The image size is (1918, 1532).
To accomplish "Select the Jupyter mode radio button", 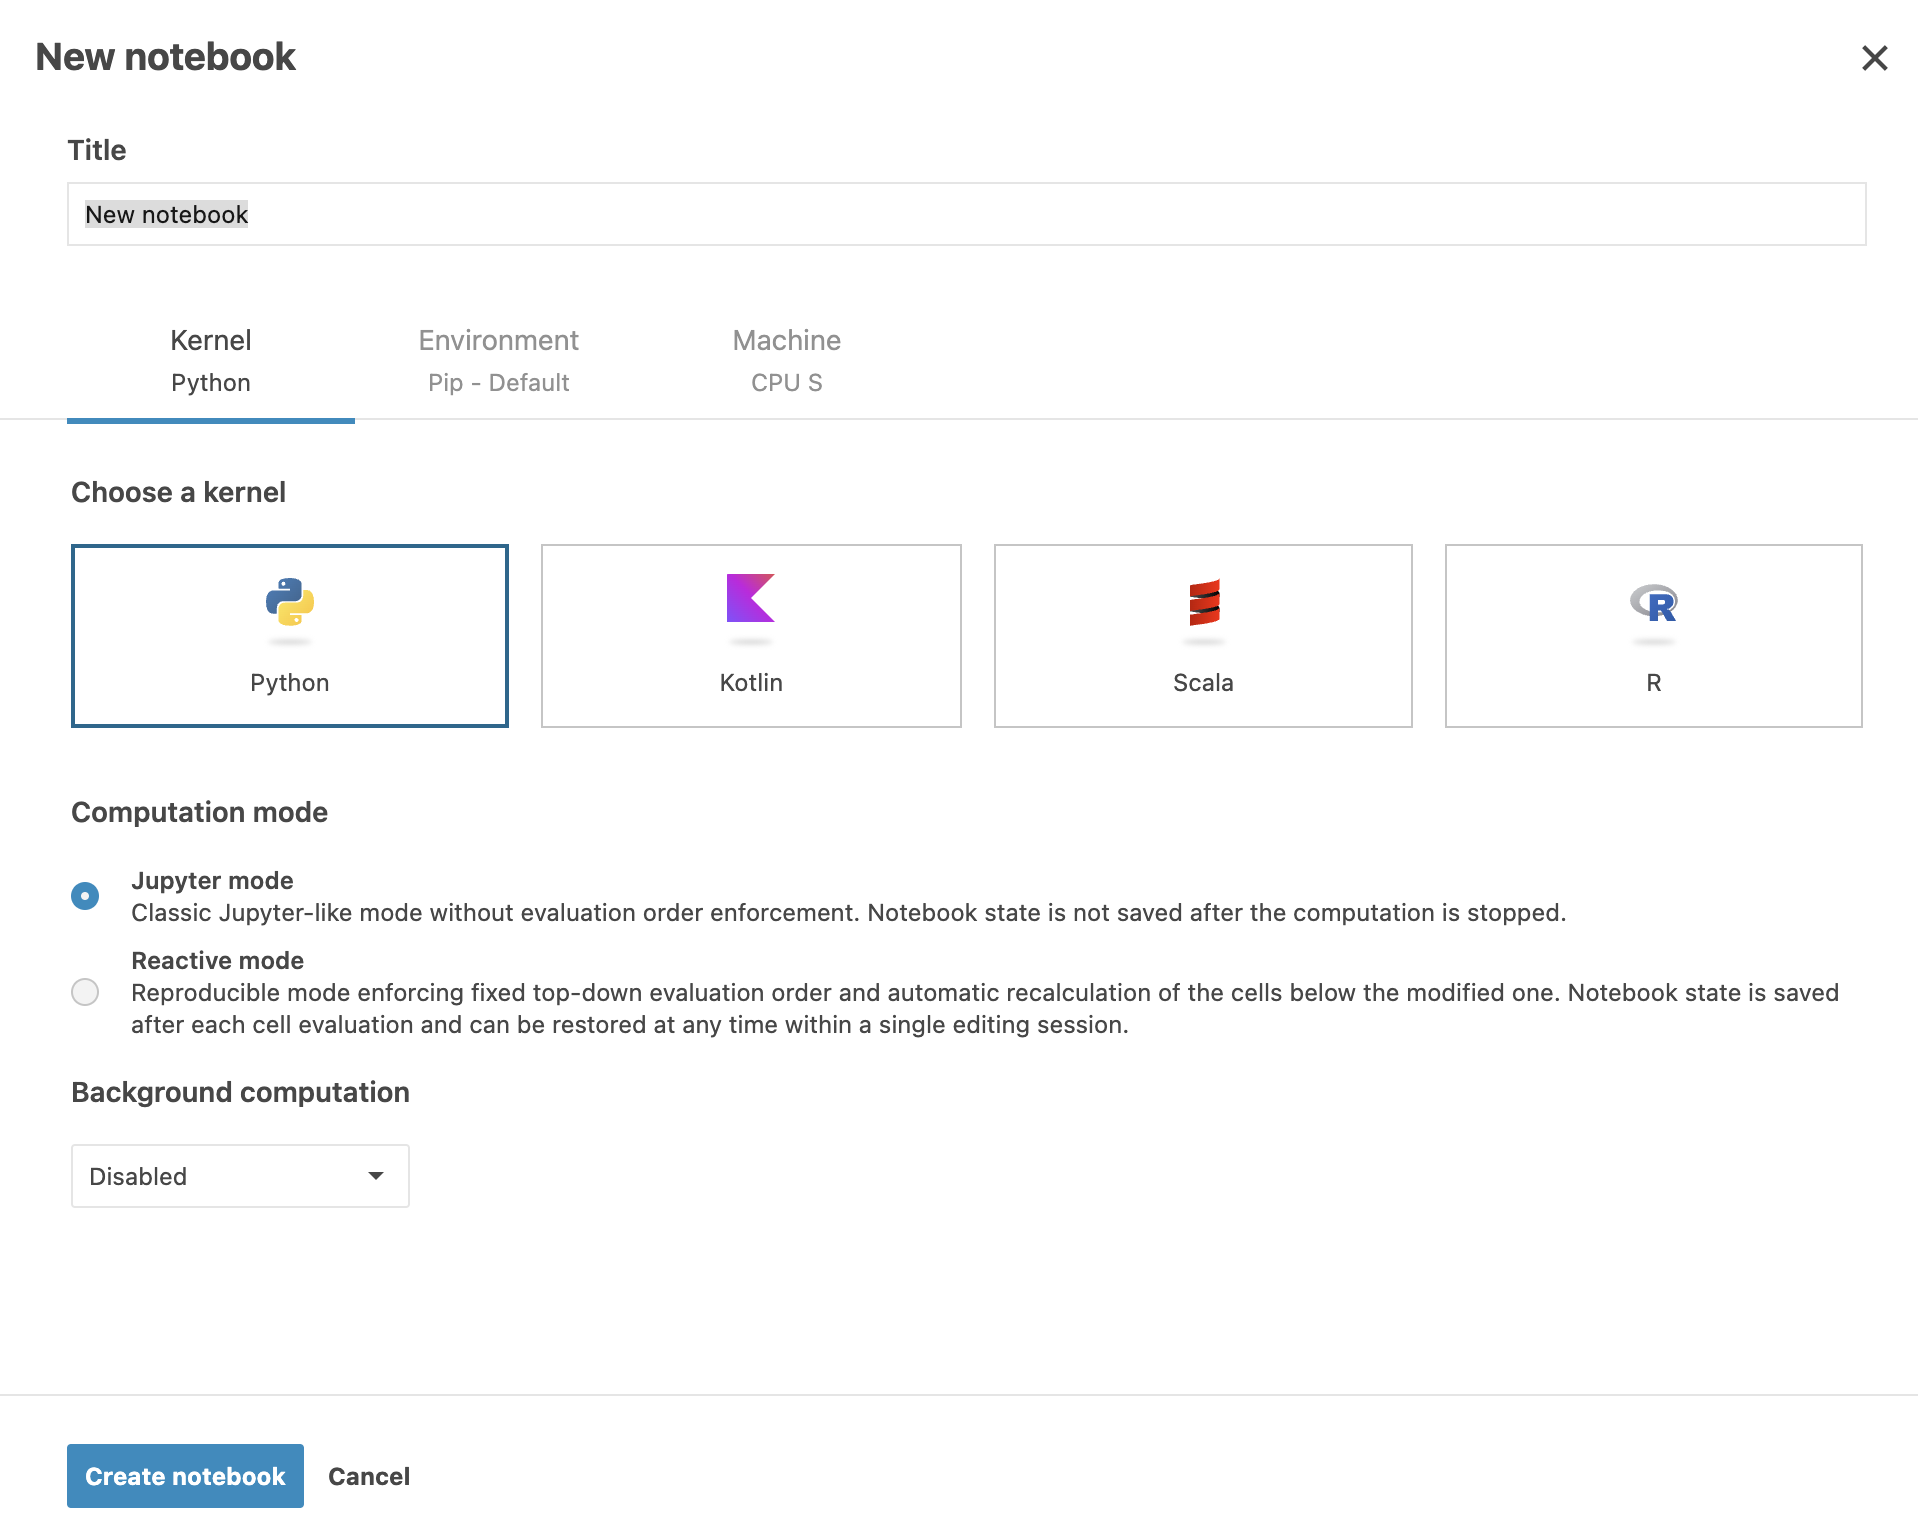I will (x=85, y=895).
